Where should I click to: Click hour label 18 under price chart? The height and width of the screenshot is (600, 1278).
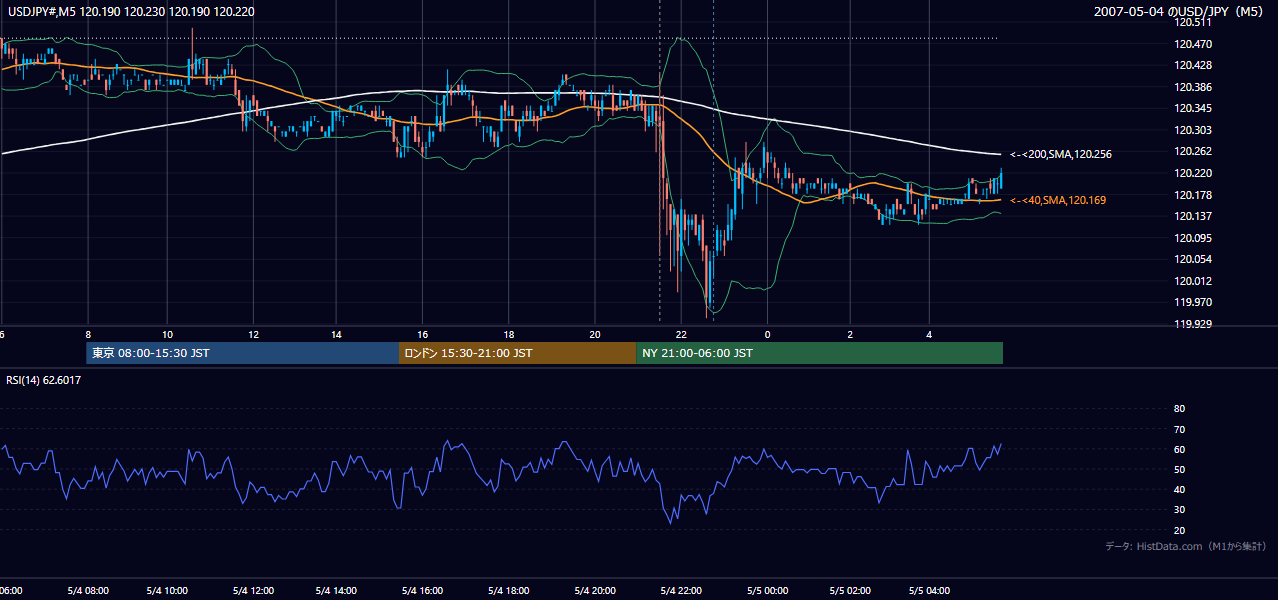[x=509, y=335]
